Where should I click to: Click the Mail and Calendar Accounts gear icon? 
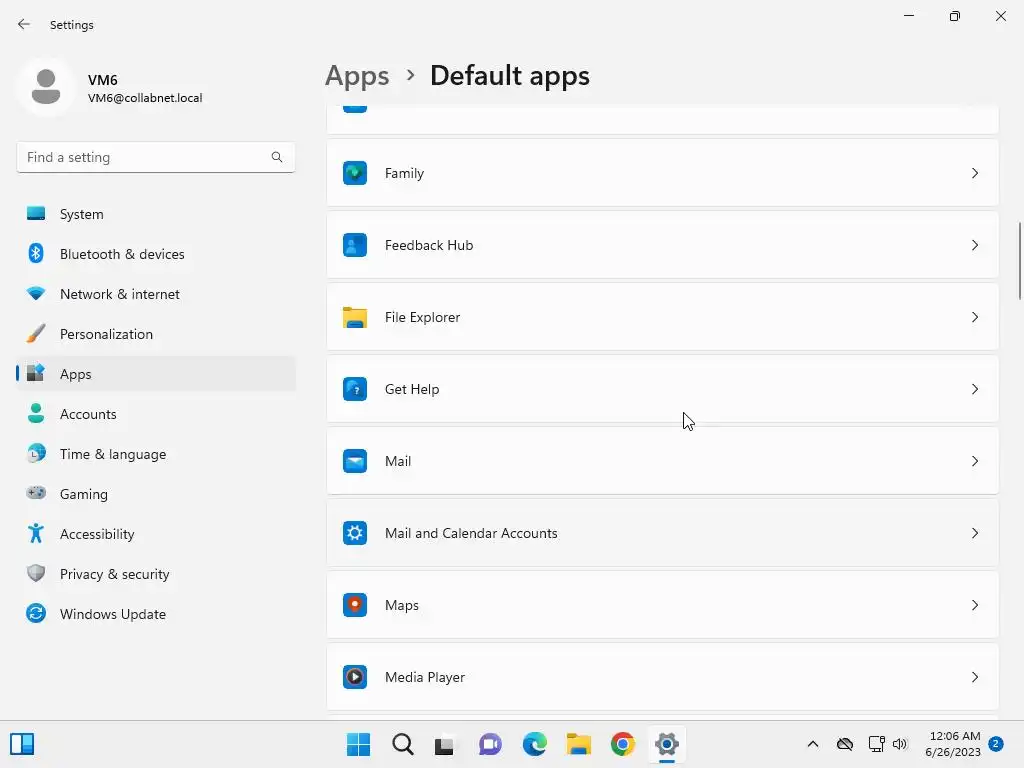[355, 533]
